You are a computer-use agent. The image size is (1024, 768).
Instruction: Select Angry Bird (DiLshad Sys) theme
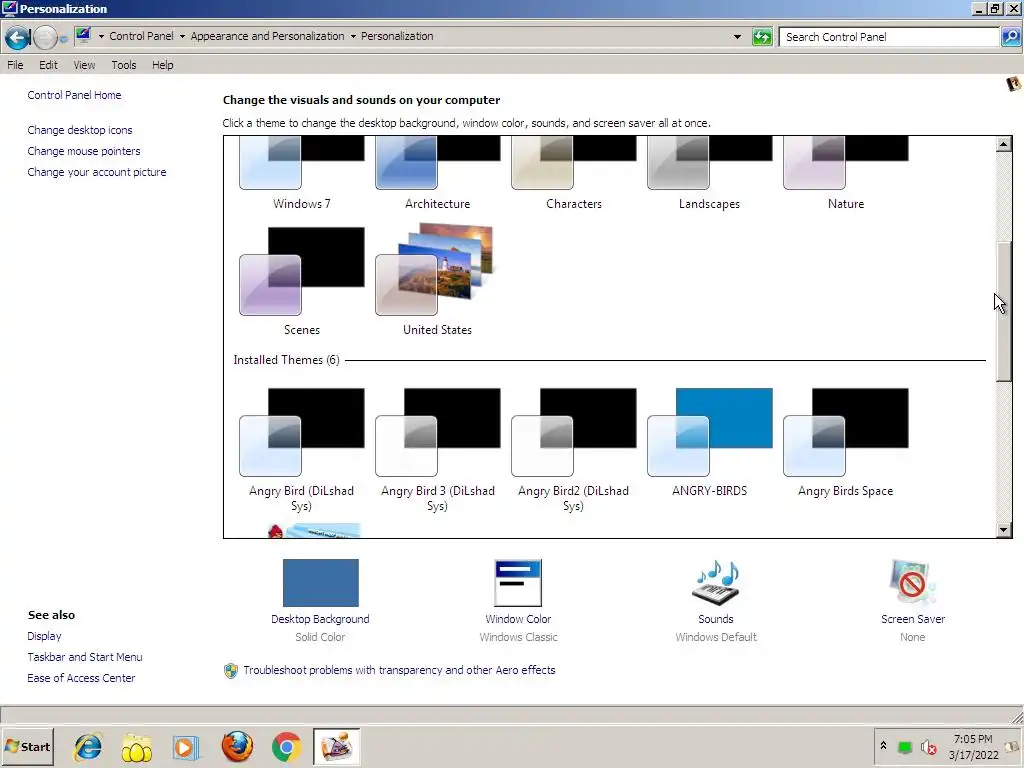pyautogui.click(x=302, y=450)
